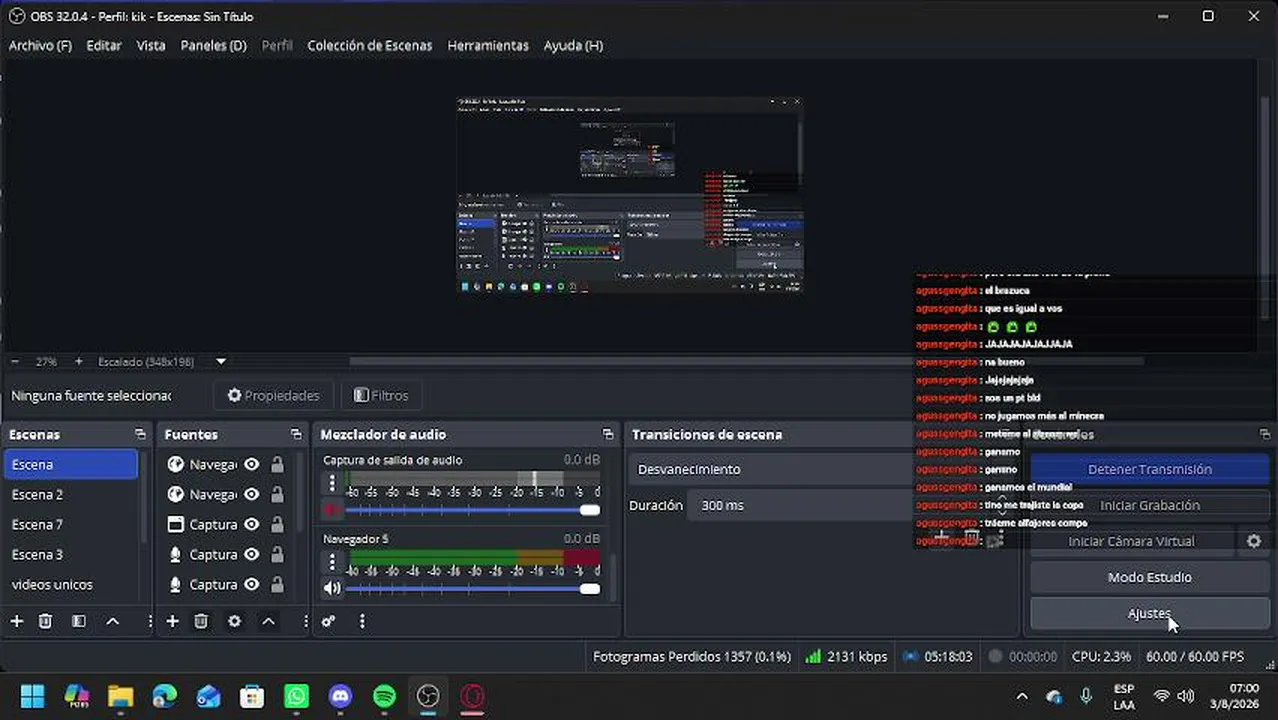
Task: Open Ajustes settings
Action: point(1150,613)
